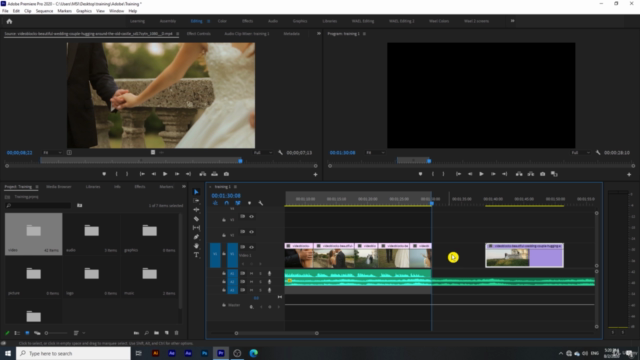Toggle V2 track output eye
Screen dimensions: 640x360
(x=251, y=231)
